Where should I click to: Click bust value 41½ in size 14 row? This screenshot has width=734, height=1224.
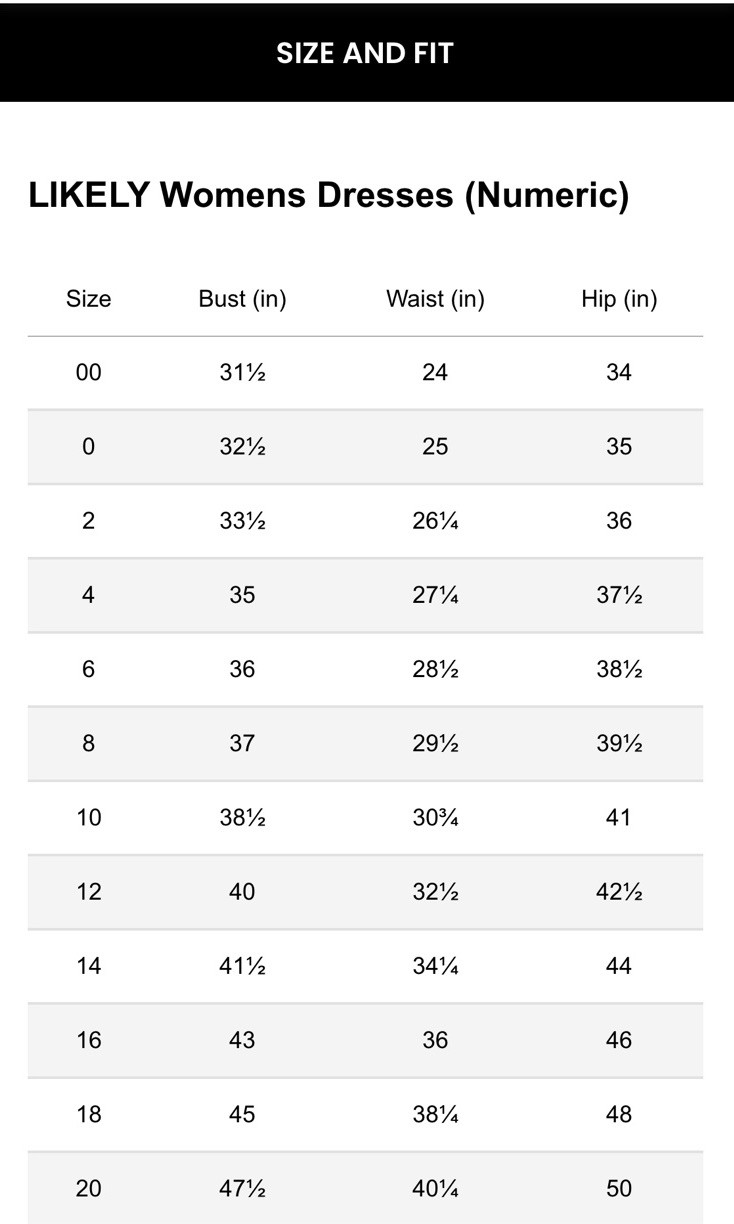click(242, 966)
